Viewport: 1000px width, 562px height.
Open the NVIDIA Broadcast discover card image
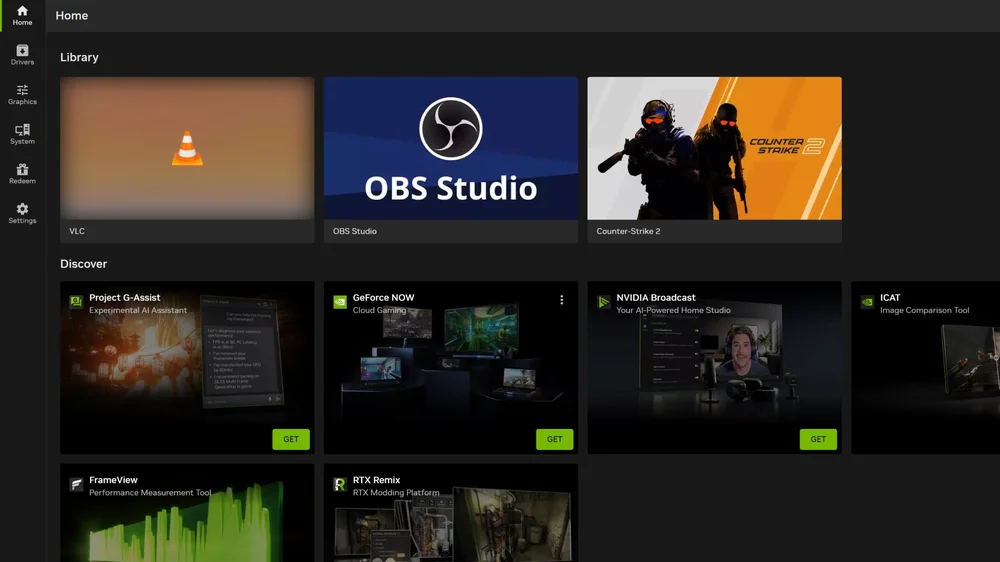[714, 367]
